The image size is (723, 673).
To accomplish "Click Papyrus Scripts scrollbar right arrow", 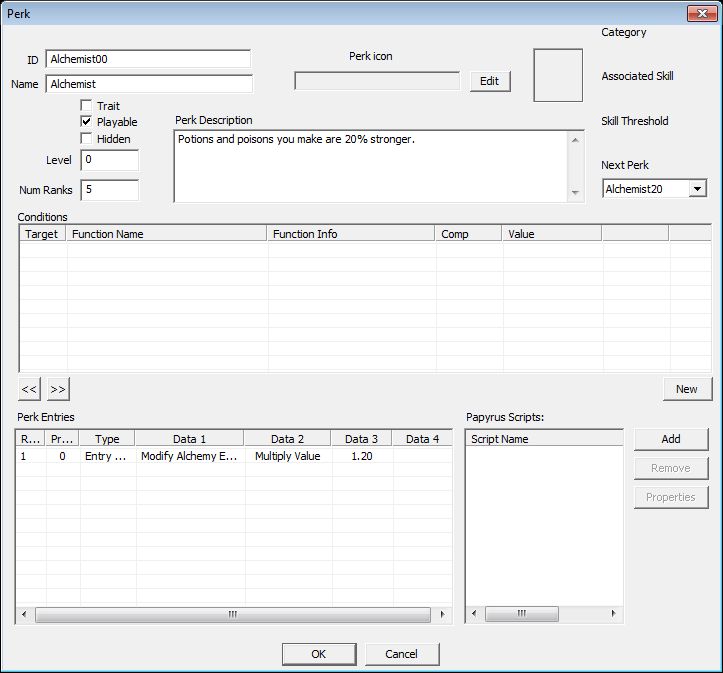I will coord(614,613).
